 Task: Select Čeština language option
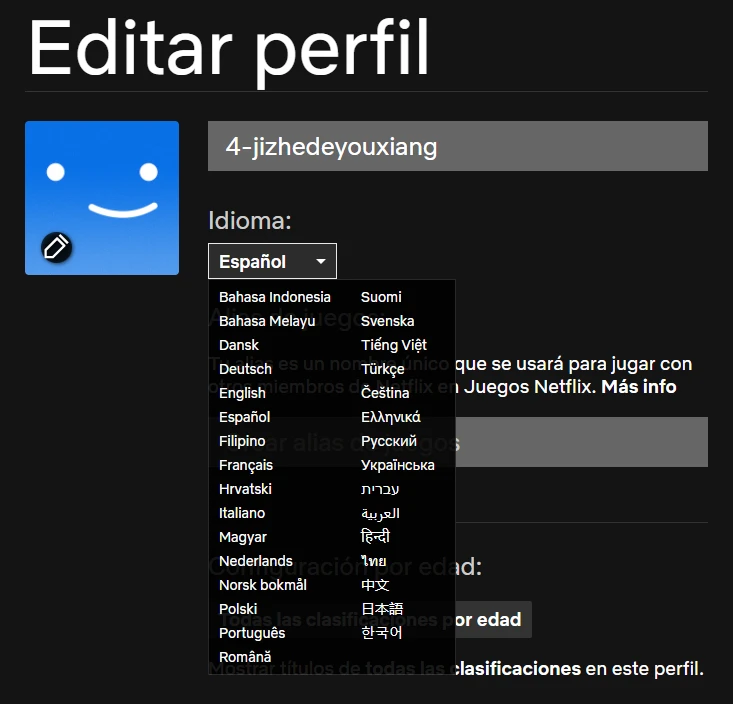coord(385,393)
